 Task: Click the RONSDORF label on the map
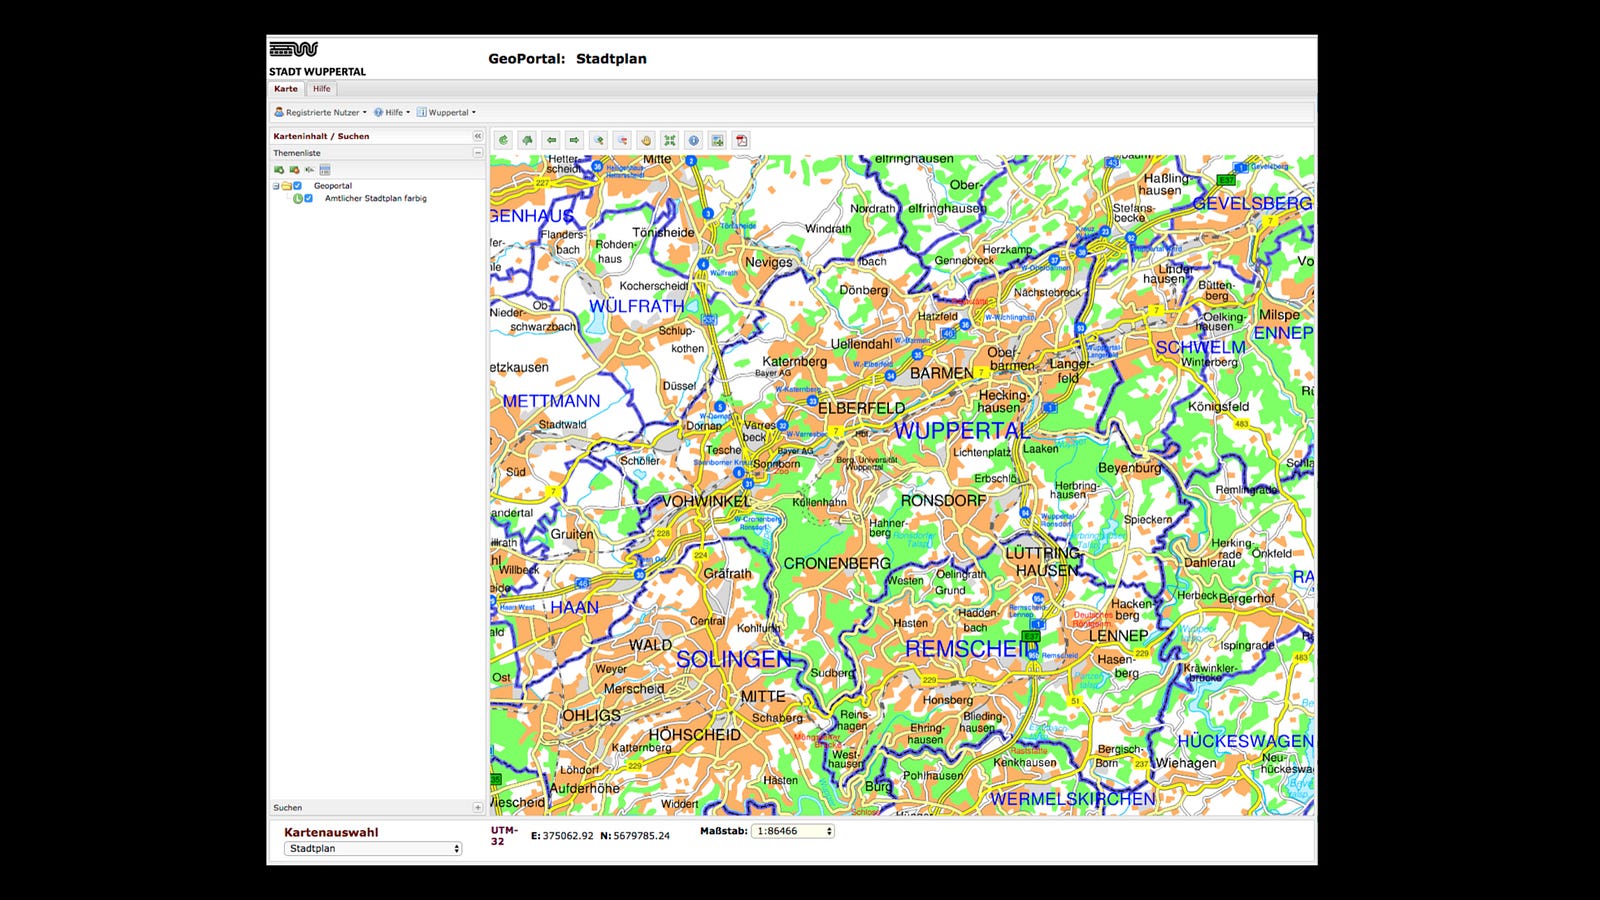pyautogui.click(x=943, y=500)
